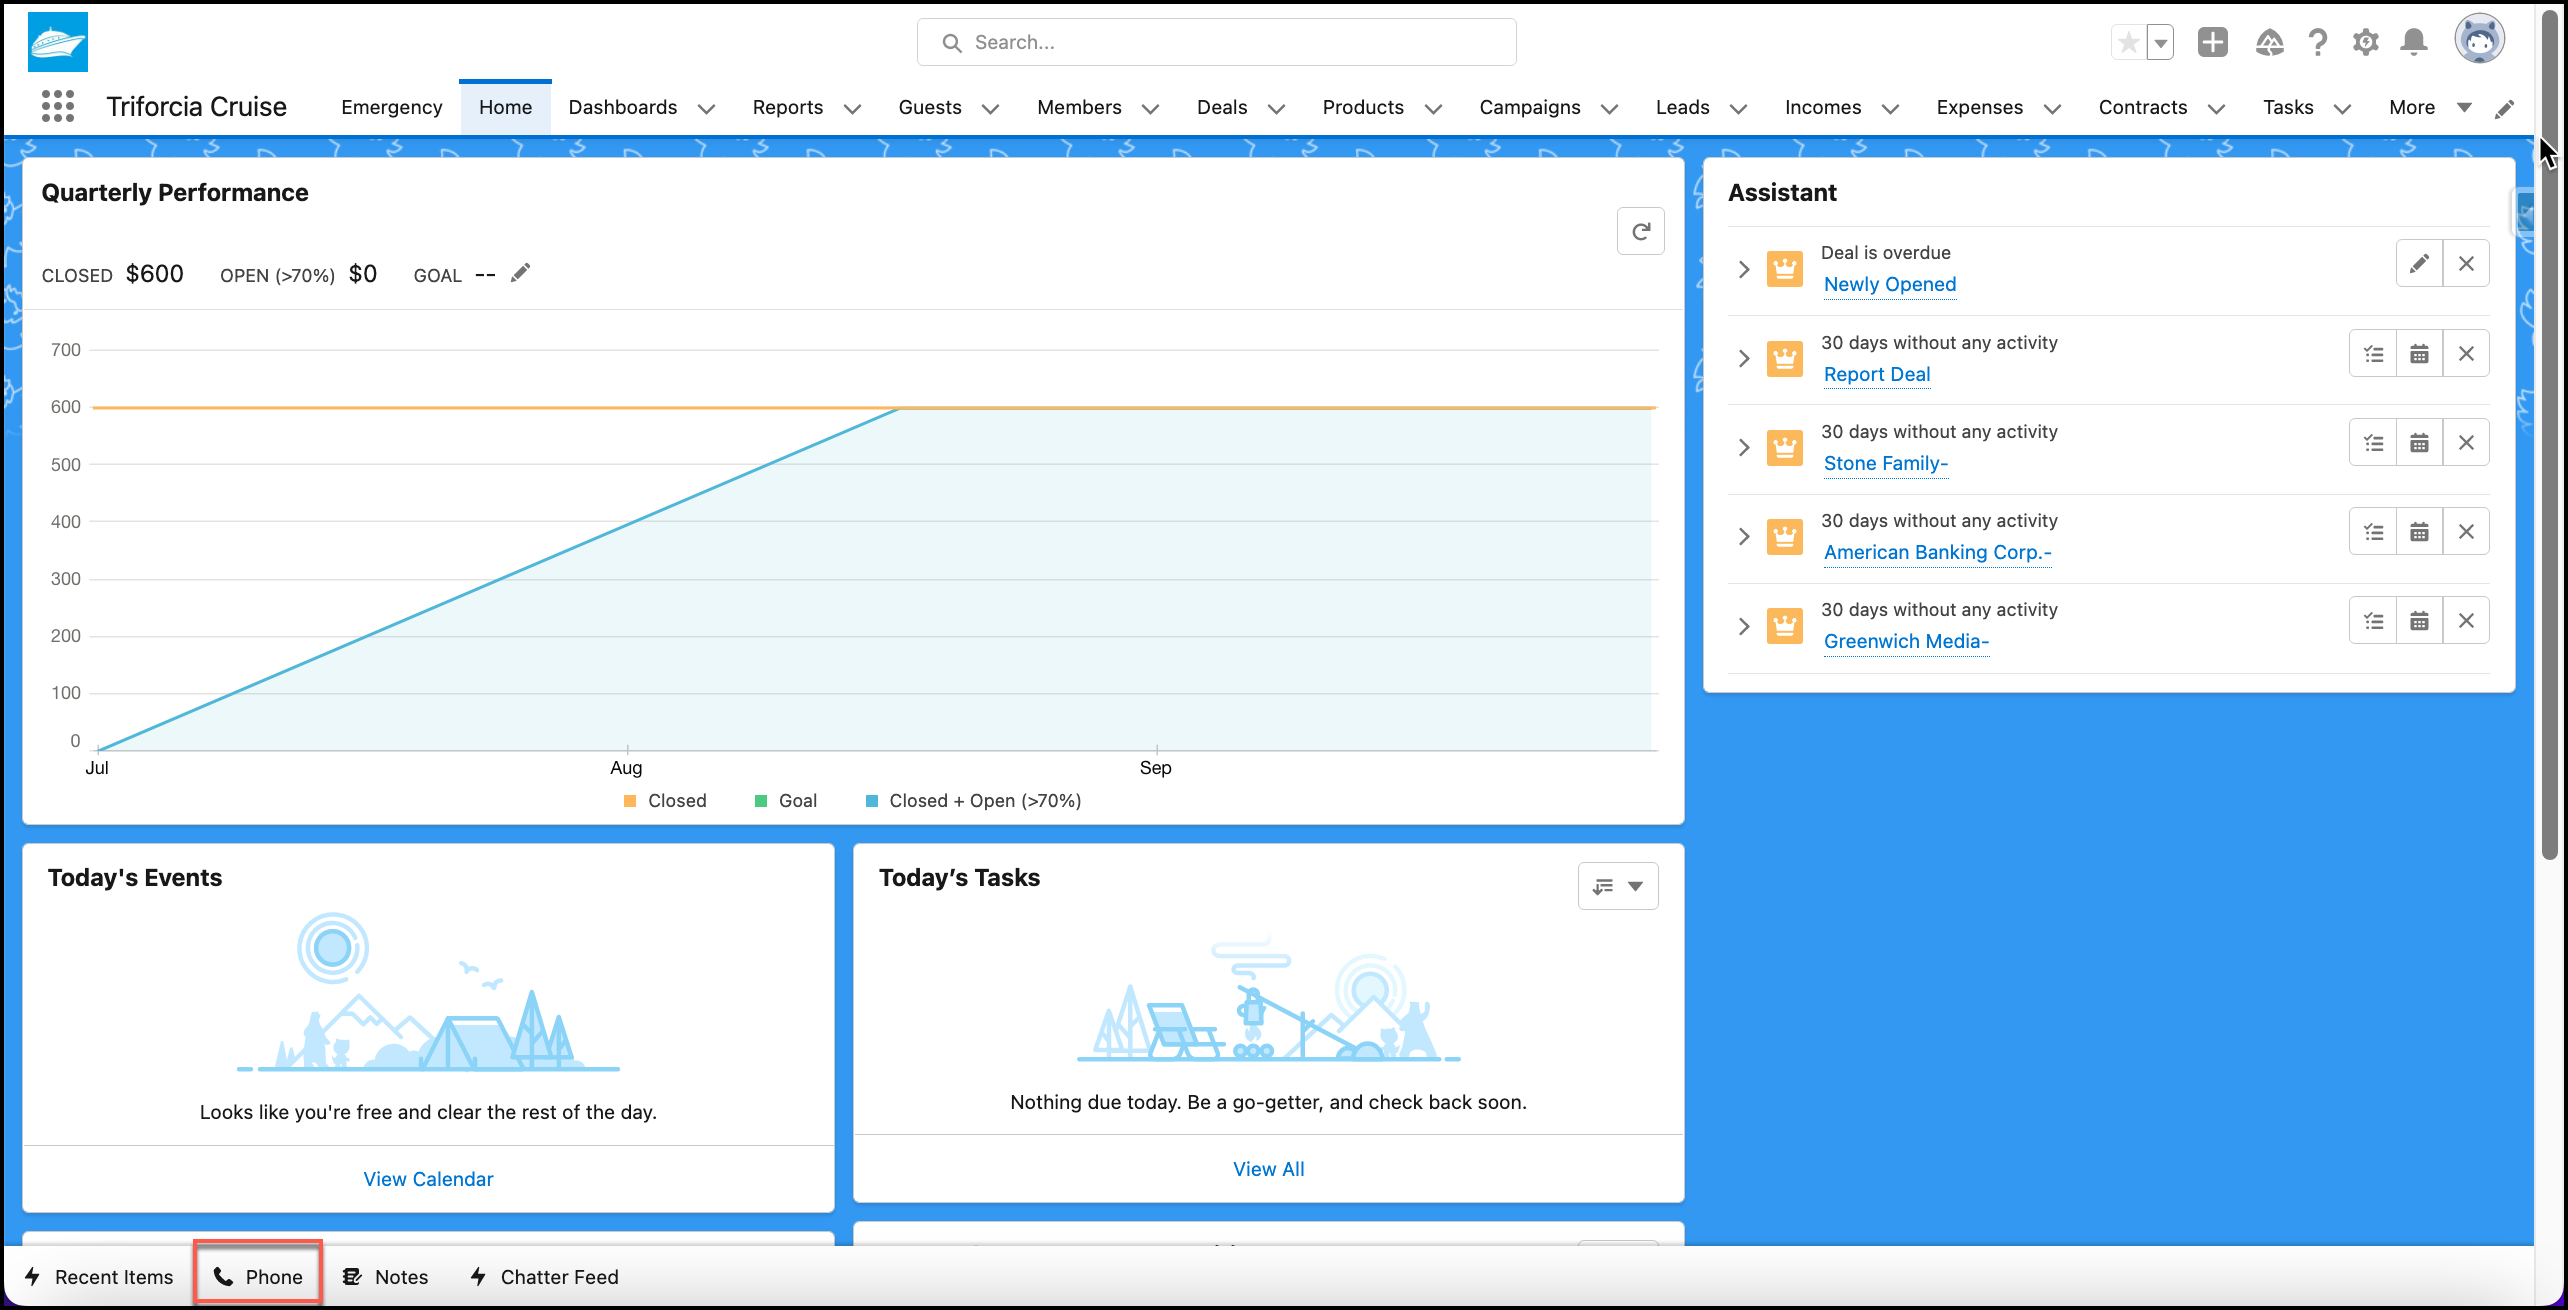Open the Reports tab

[787, 107]
